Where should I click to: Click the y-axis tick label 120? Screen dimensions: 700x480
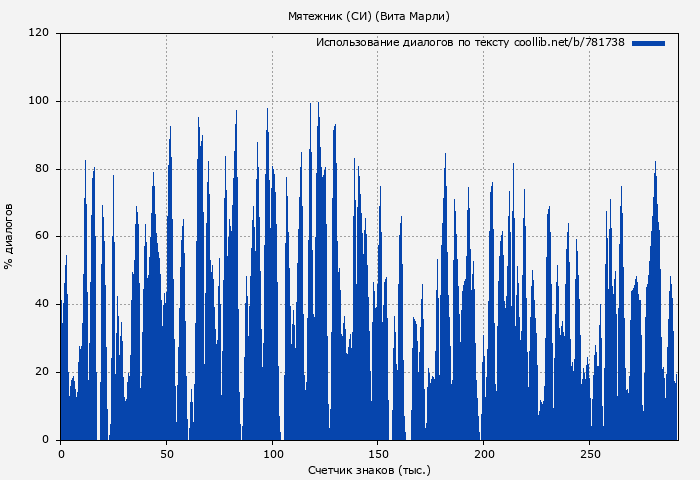(39, 33)
